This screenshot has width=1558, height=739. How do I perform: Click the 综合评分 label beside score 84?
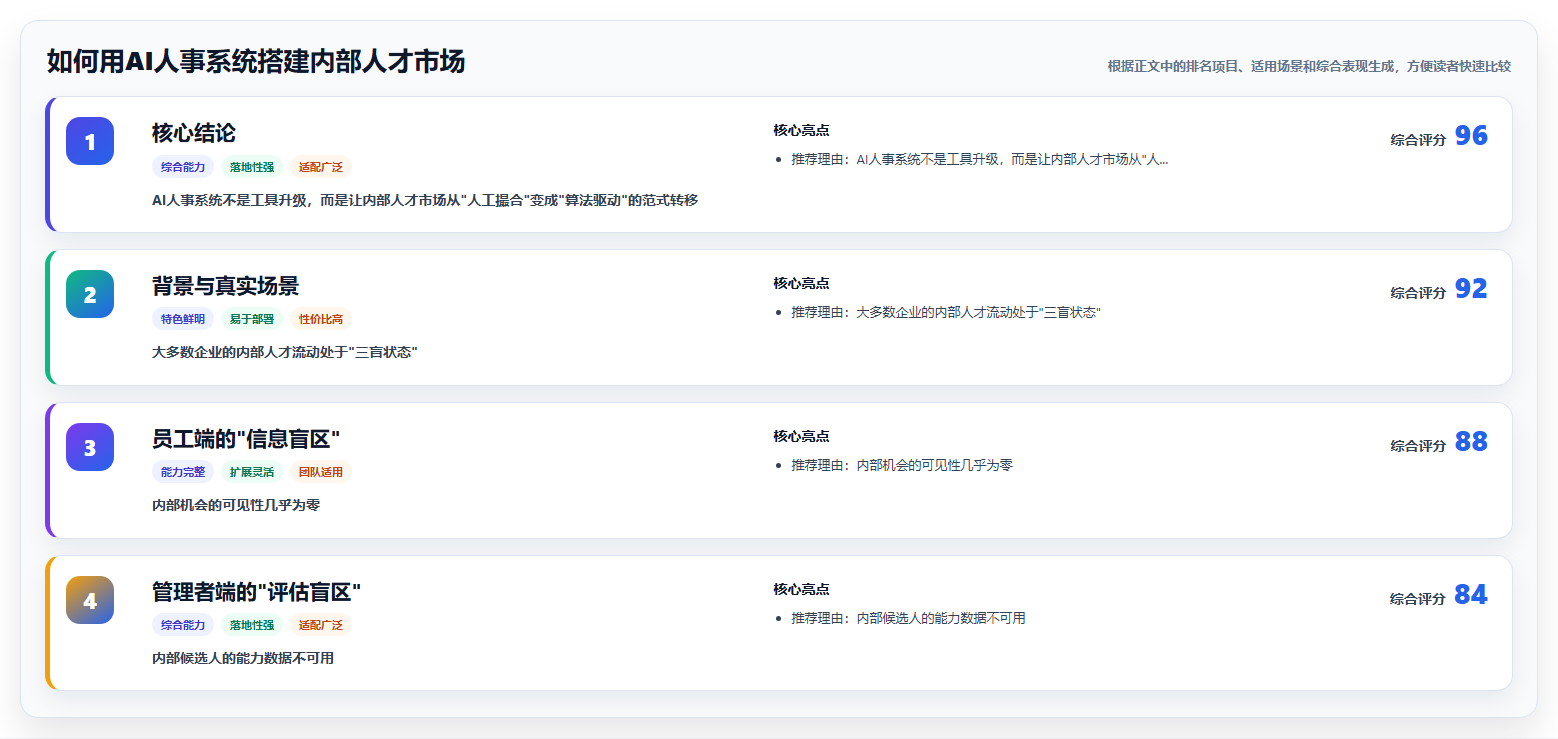(x=1418, y=599)
